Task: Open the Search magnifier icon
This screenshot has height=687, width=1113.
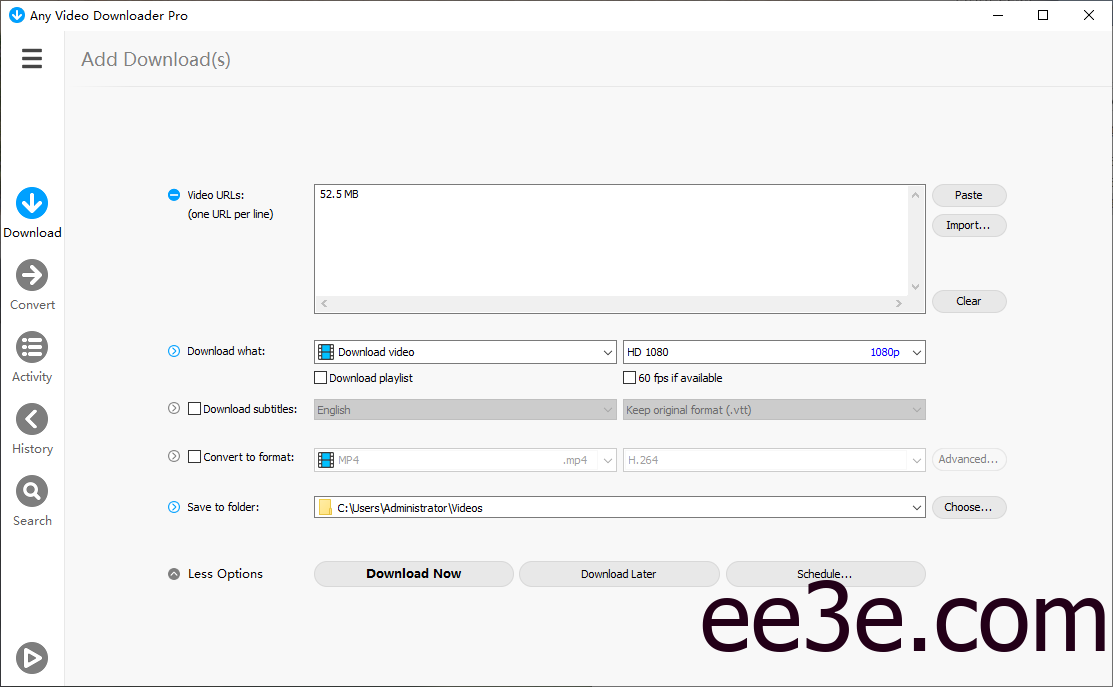Action: (x=32, y=492)
